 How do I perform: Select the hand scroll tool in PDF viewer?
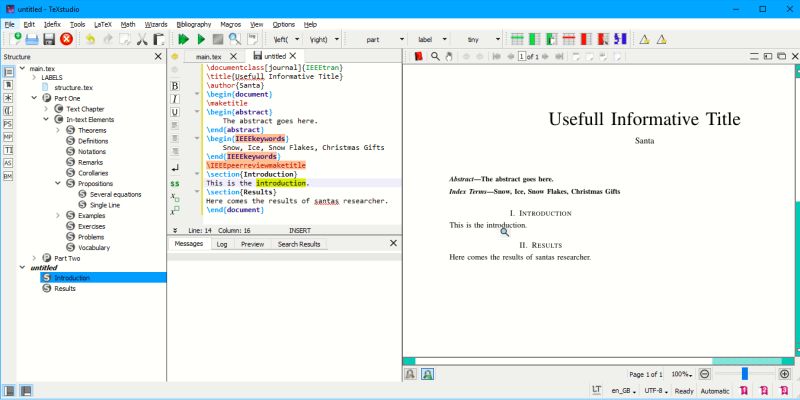(x=449, y=57)
